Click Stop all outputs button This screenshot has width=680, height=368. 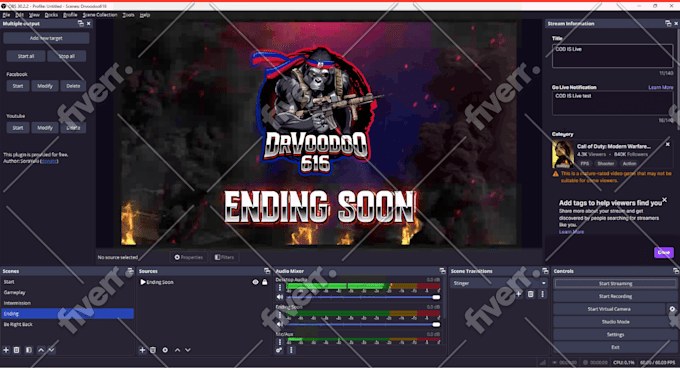click(66, 56)
